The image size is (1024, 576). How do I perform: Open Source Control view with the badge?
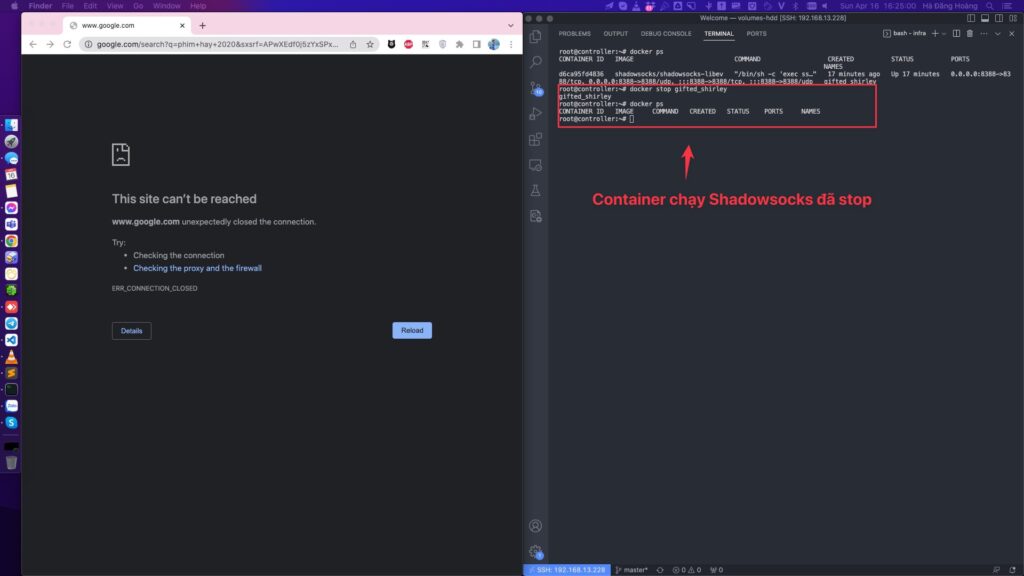[x=536, y=88]
